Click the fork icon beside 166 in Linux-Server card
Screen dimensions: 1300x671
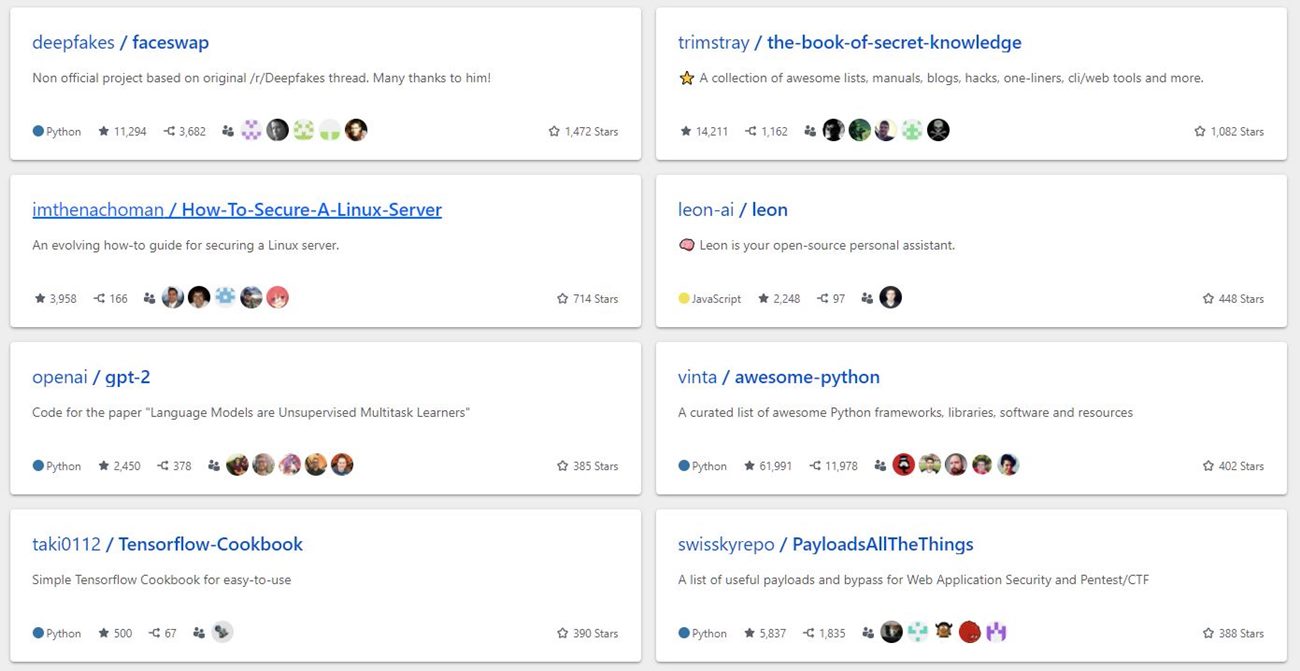[x=99, y=299]
